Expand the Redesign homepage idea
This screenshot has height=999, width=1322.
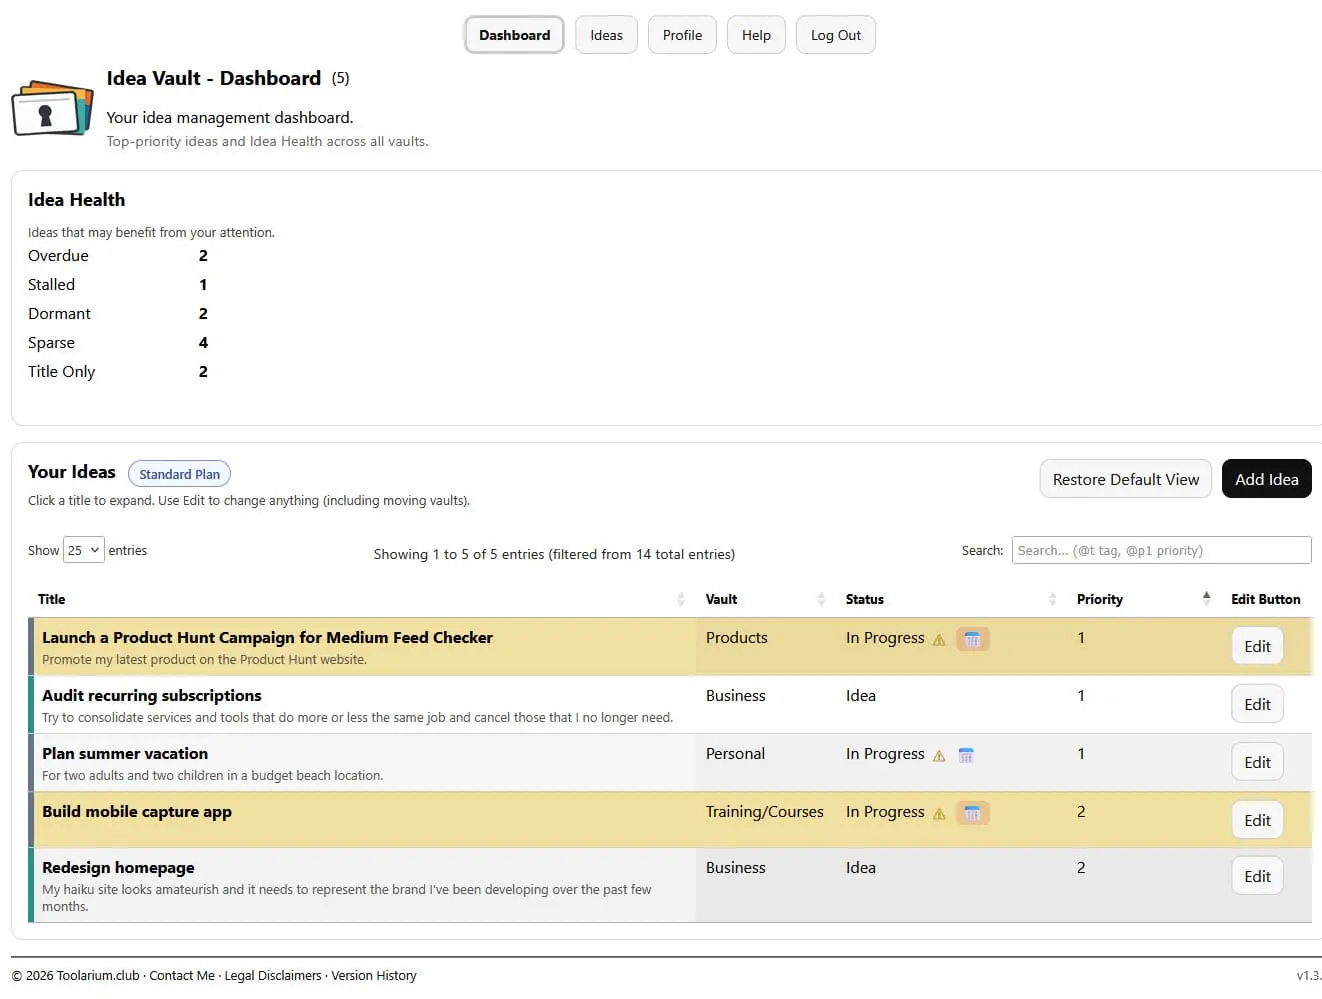tap(118, 867)
